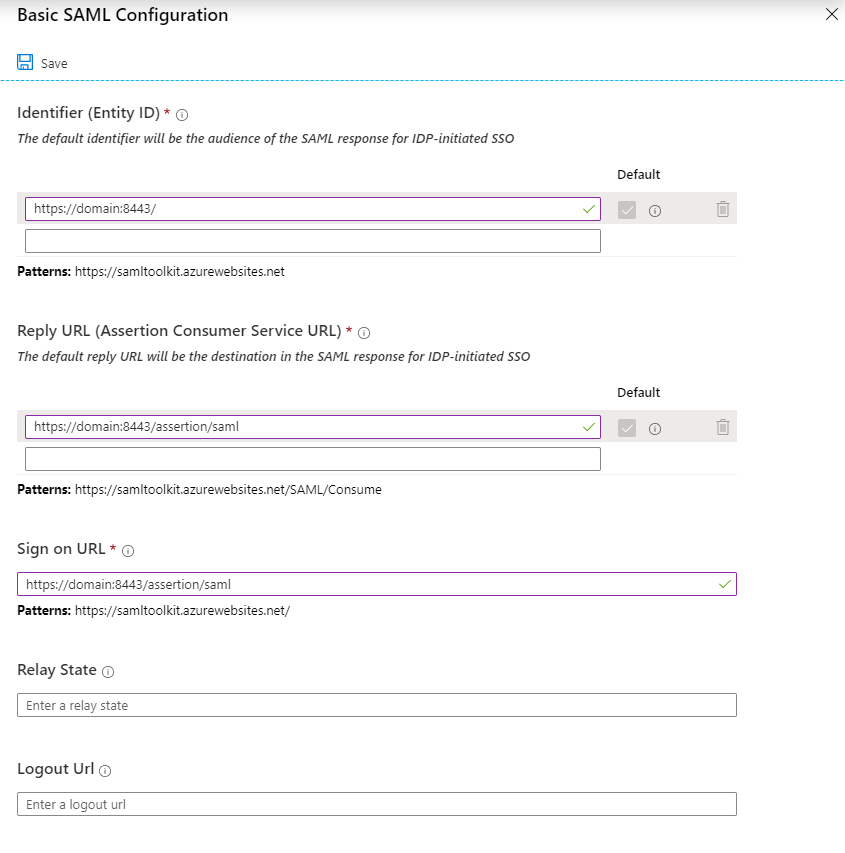Image resolution: width=845 pixels, height=853 pixels.
Task: Click the info icon next to Reply URL label
Action: tap(364, 334)
